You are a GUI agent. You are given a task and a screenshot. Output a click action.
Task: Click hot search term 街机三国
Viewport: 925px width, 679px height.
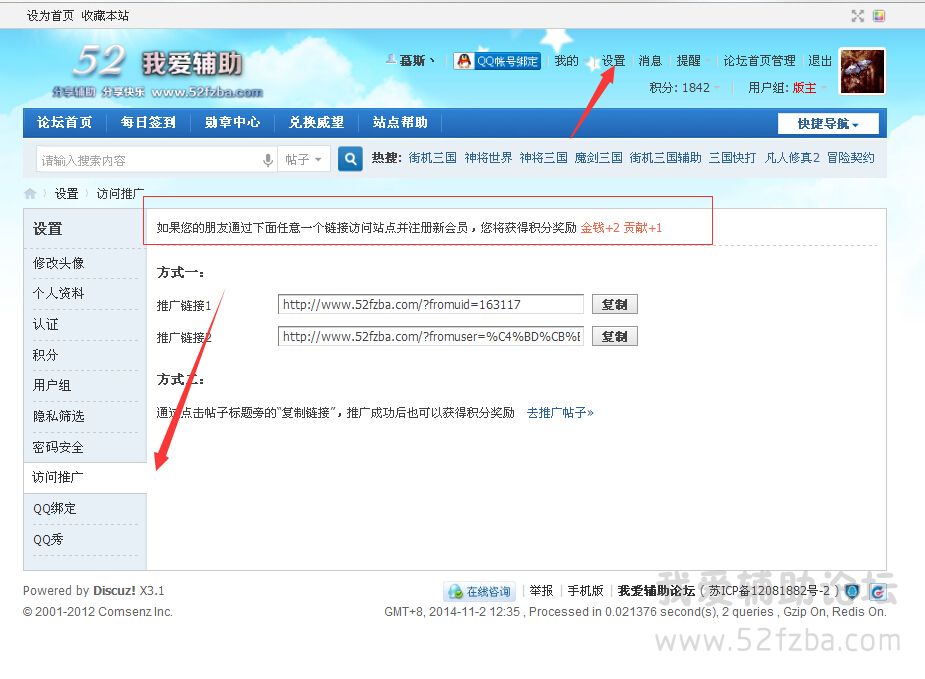(432, 158)
